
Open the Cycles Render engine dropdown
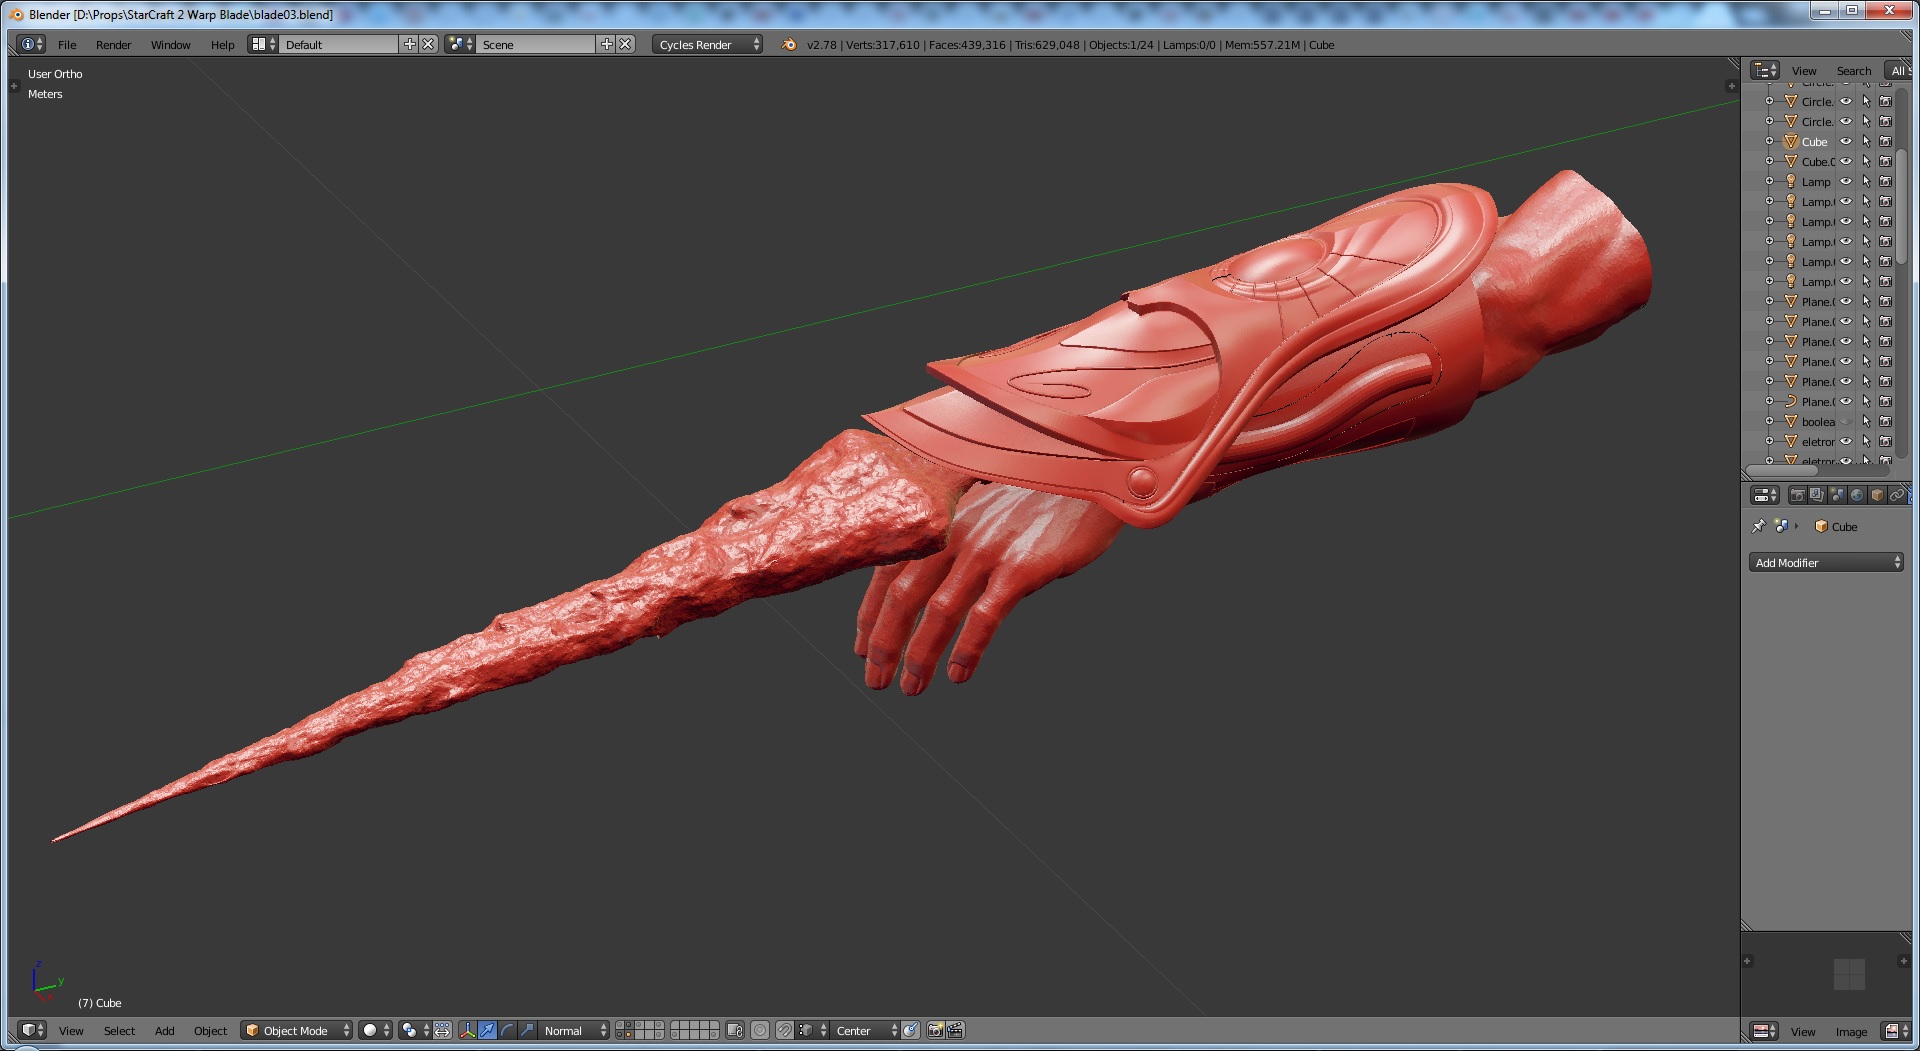click(708, 44)
